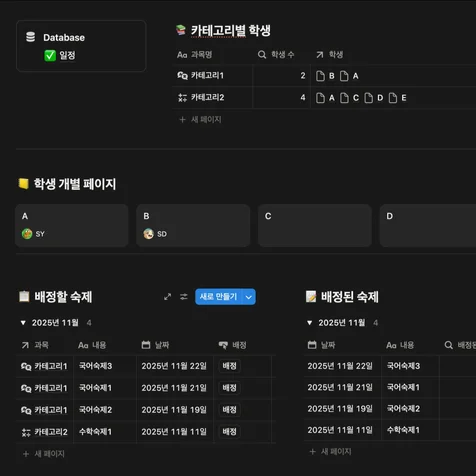Open the 학생 수 column header
This screenshot has width=476, height=476.
coord(276,55)
